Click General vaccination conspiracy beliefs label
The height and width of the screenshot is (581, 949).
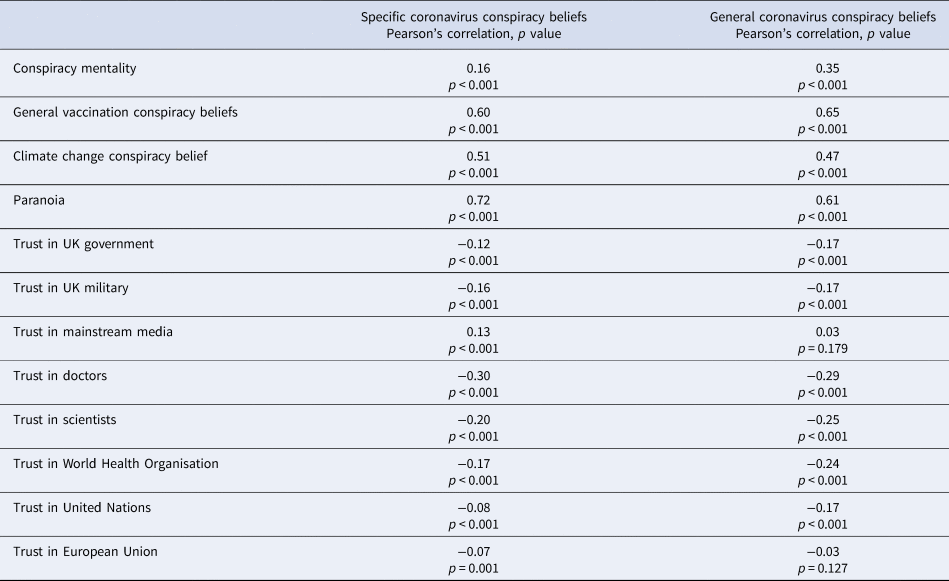[125, 113]
